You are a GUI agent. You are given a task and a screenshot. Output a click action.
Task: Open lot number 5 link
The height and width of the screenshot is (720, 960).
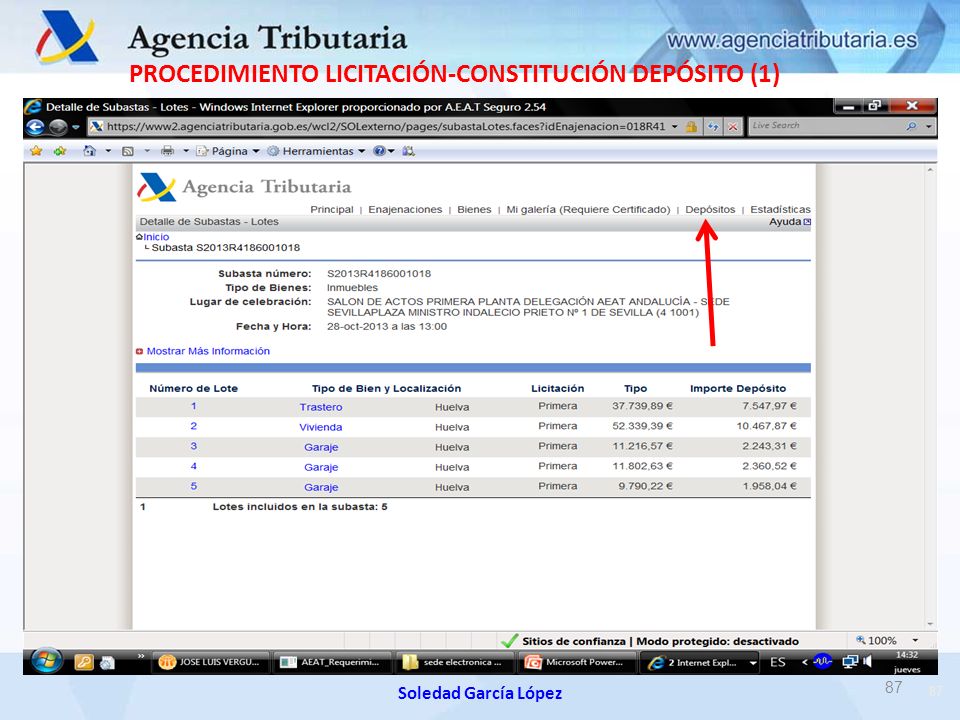pos(193,486)
